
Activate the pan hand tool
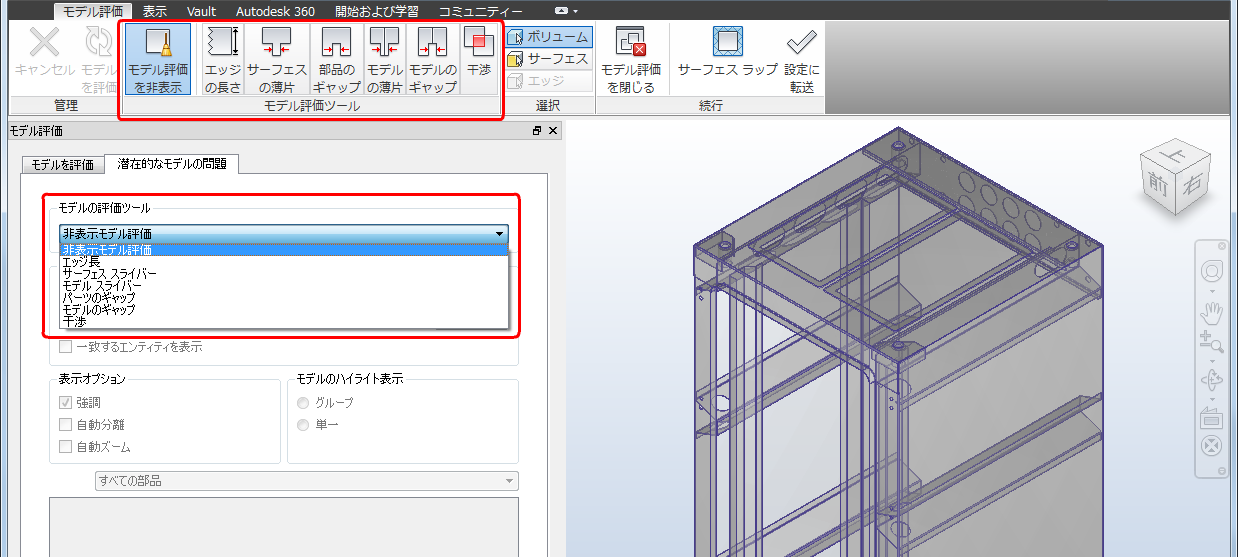tap(1212, 311)
